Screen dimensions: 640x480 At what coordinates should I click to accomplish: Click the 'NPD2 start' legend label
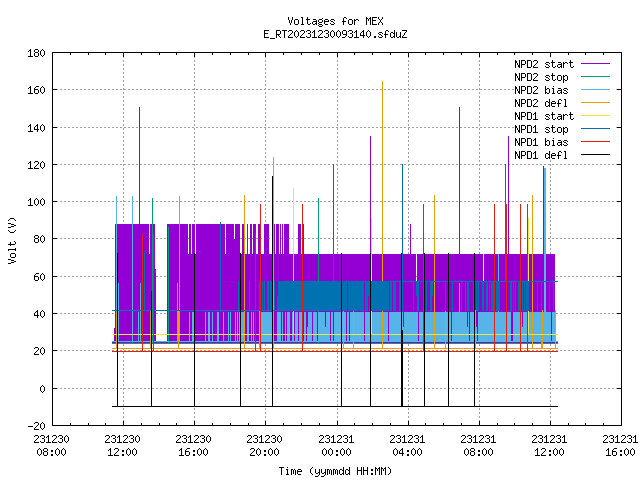[x=544, y=64]
